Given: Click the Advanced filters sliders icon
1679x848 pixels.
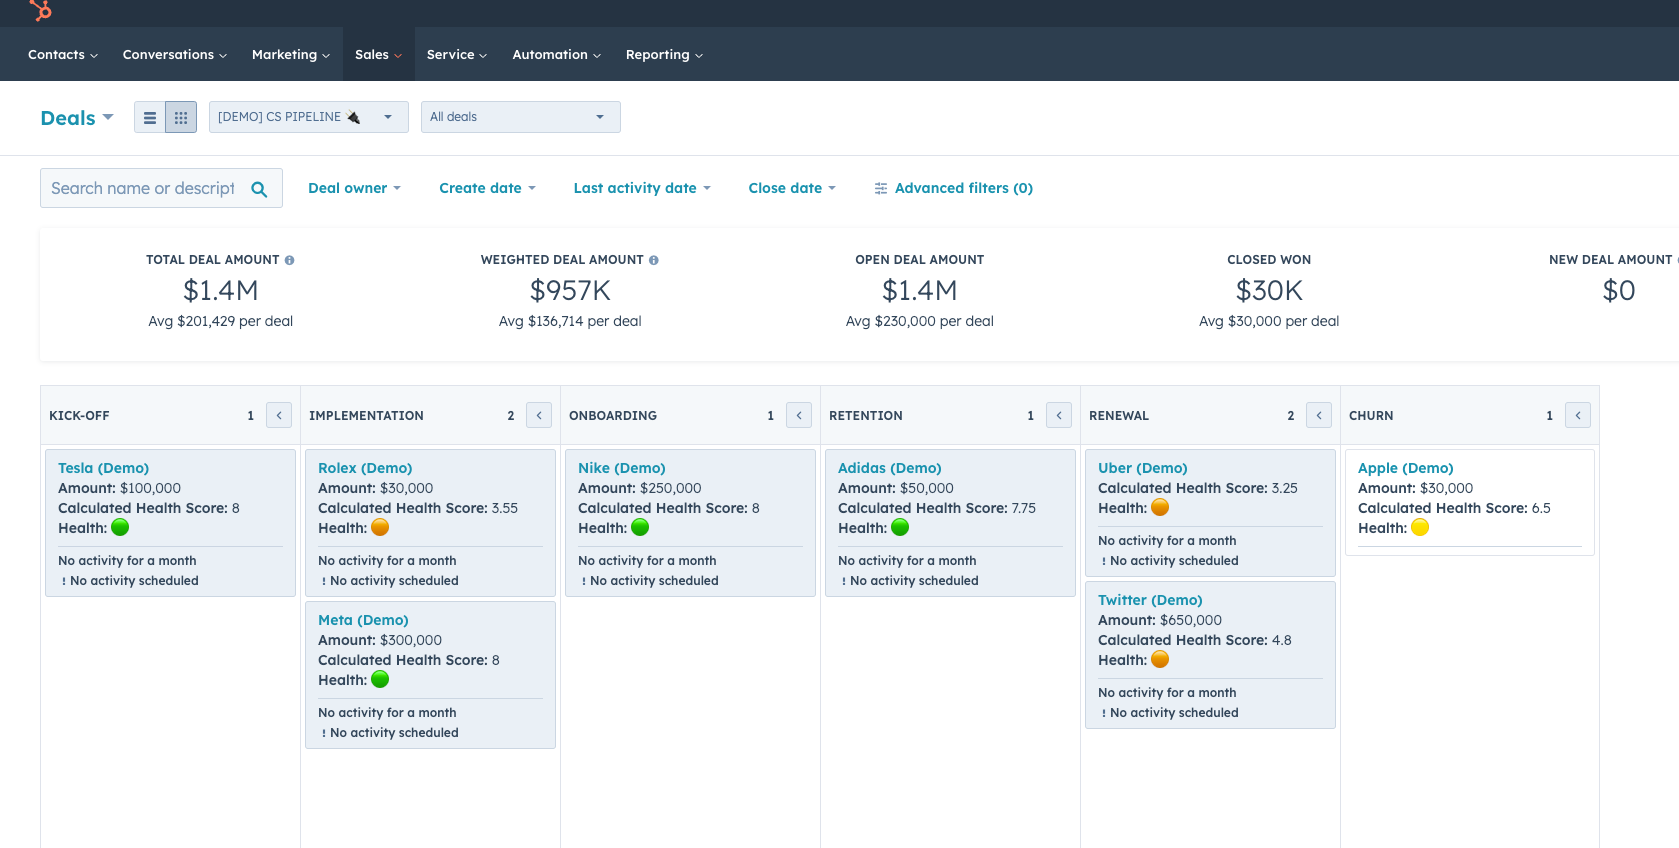Looking at the screenshot, I should (881, 188).
